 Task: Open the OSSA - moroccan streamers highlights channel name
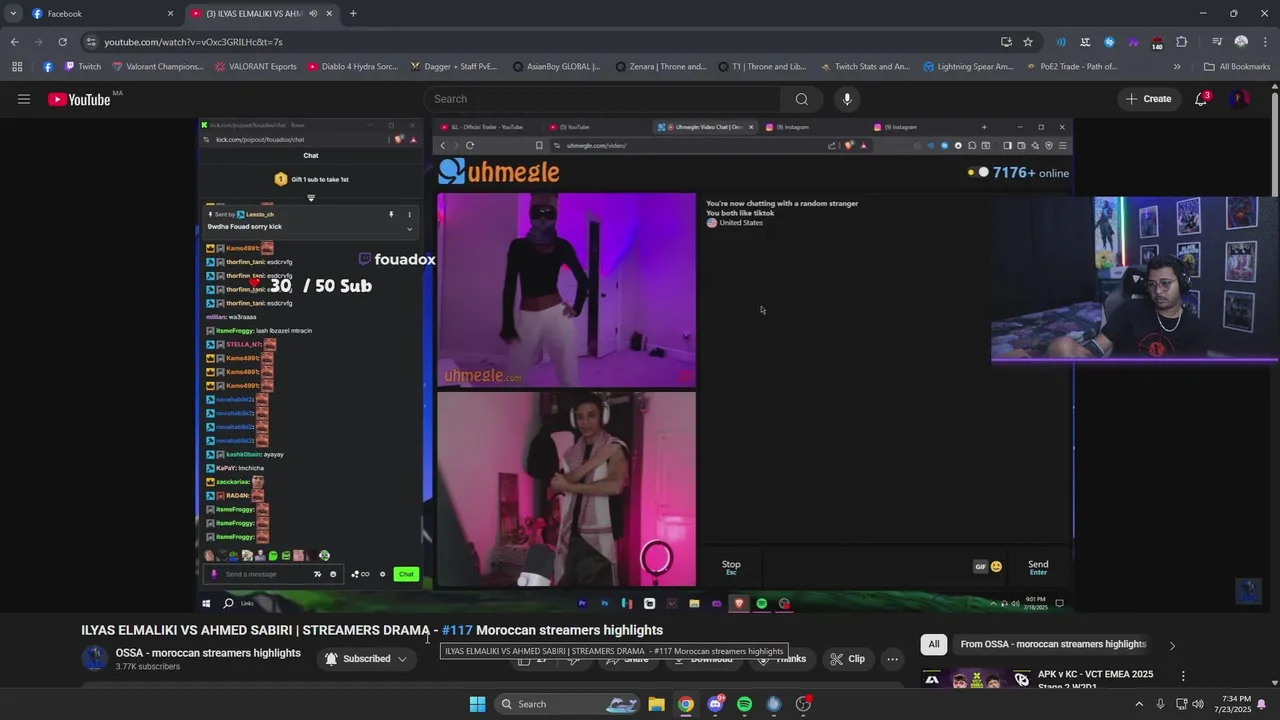point(208,653)
